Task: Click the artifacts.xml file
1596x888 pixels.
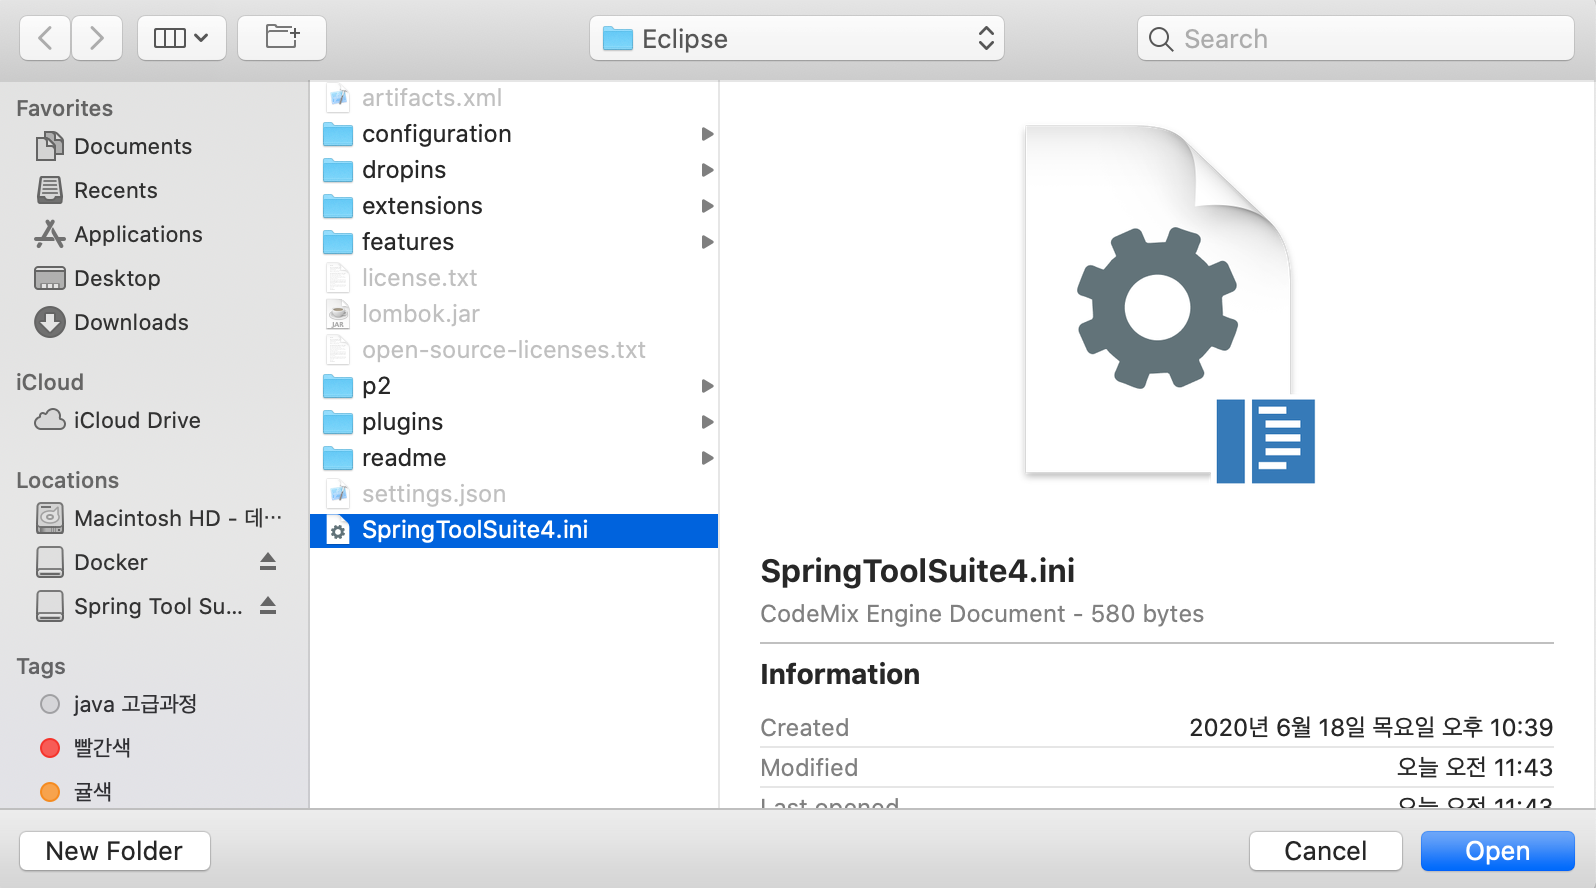Action: click(x=514, y=98)
